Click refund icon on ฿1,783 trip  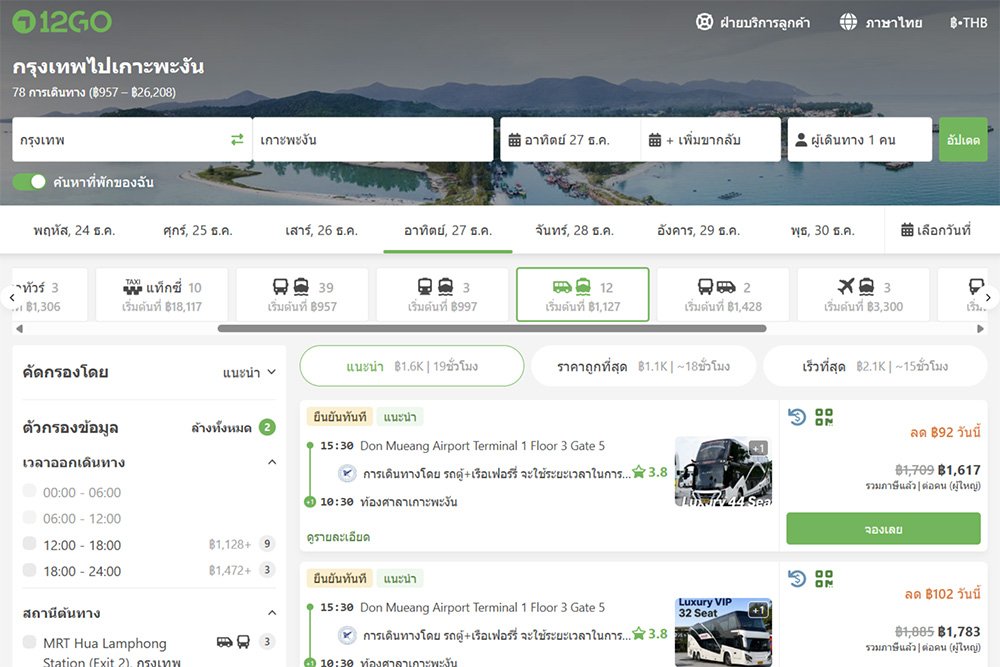[797, 578]
